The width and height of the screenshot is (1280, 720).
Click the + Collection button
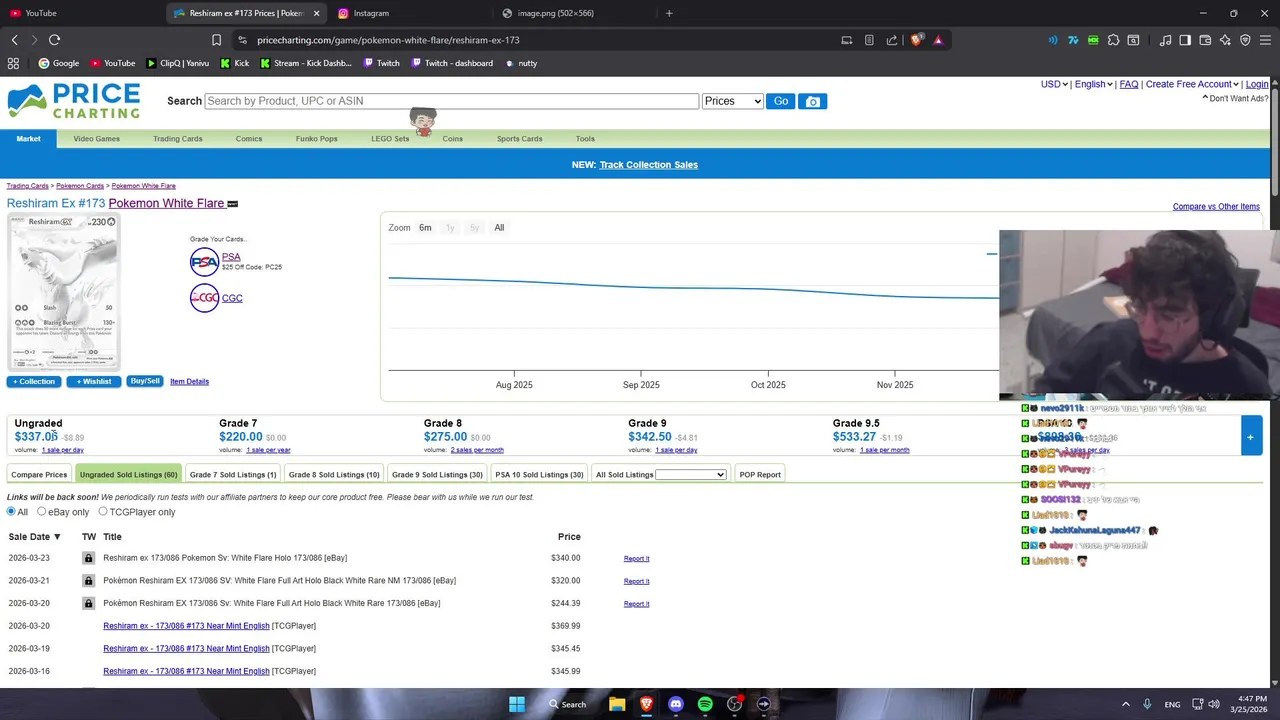point(34,381)
